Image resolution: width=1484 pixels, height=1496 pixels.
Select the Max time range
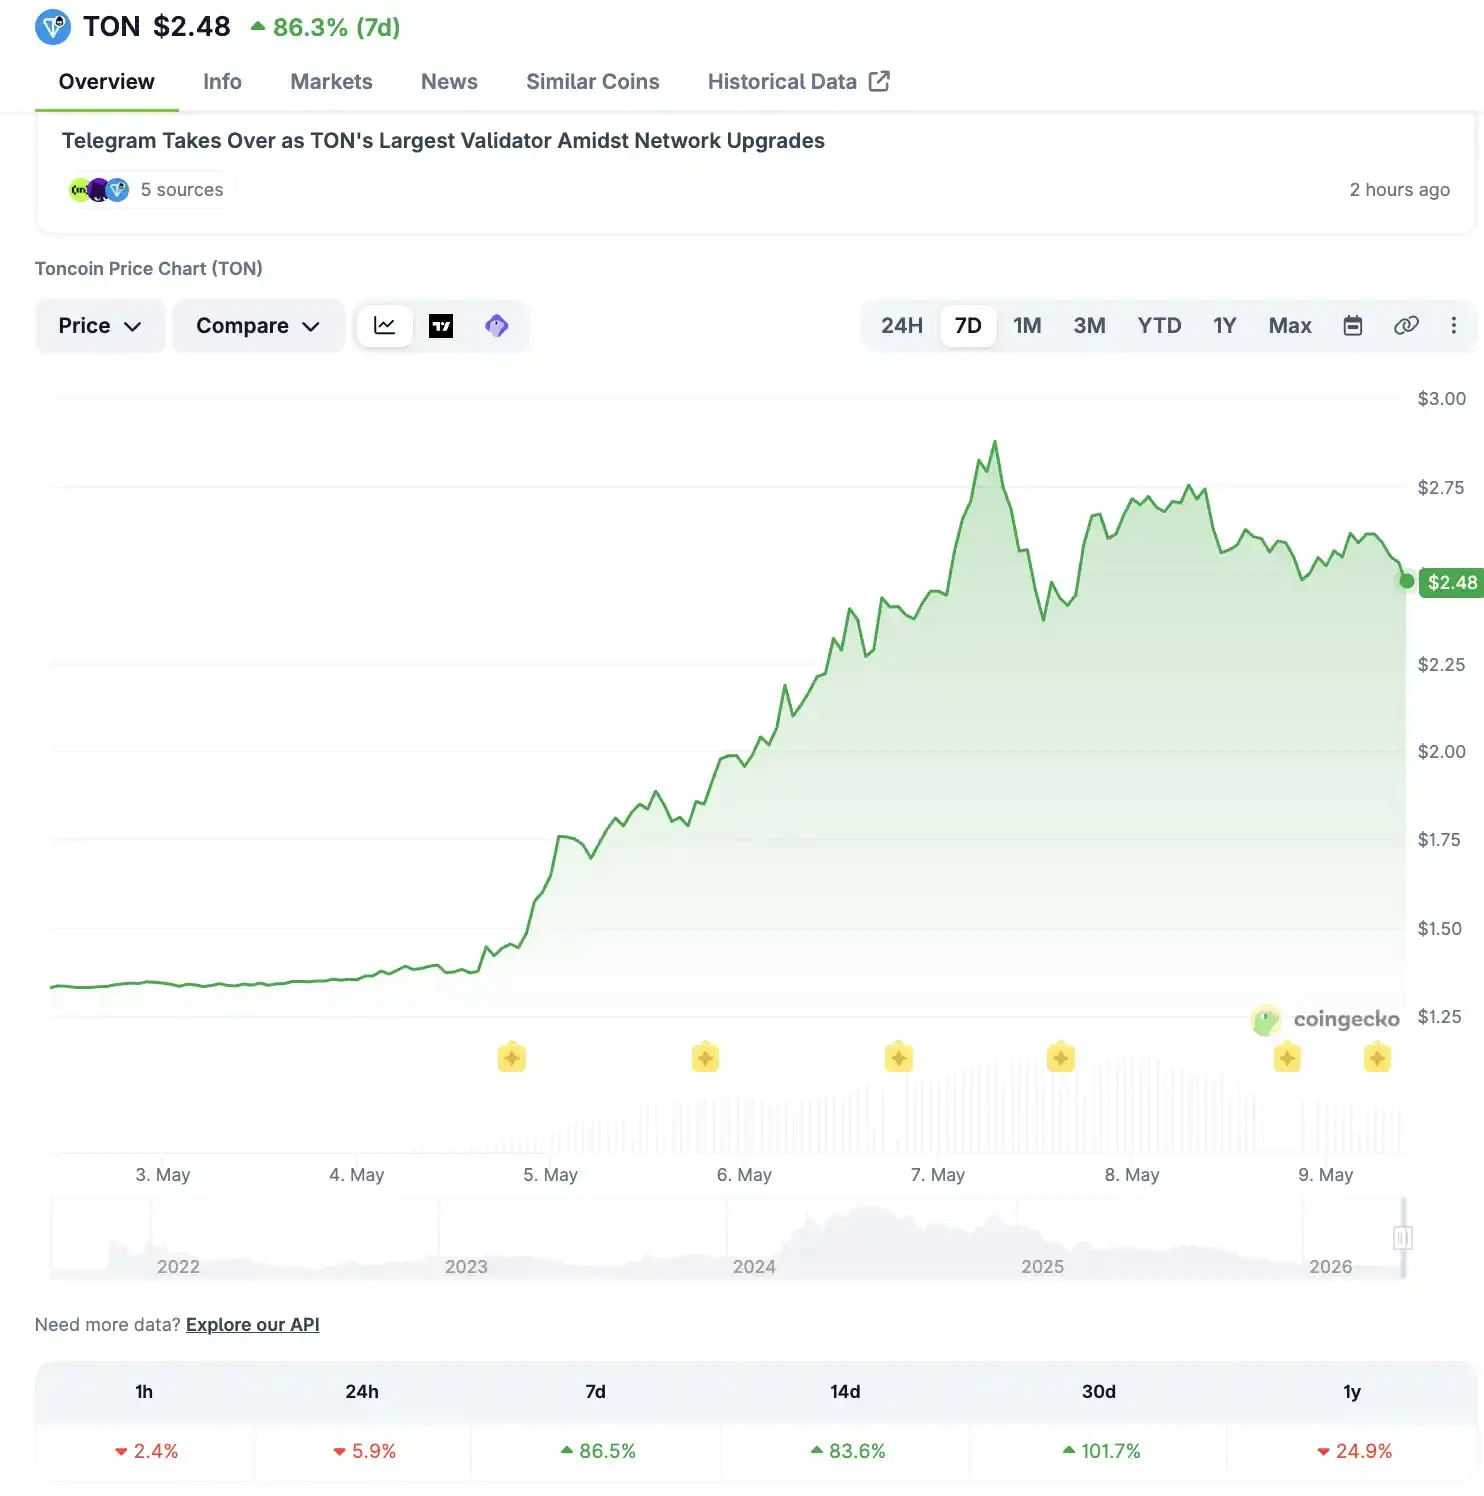coord(1290,326)
